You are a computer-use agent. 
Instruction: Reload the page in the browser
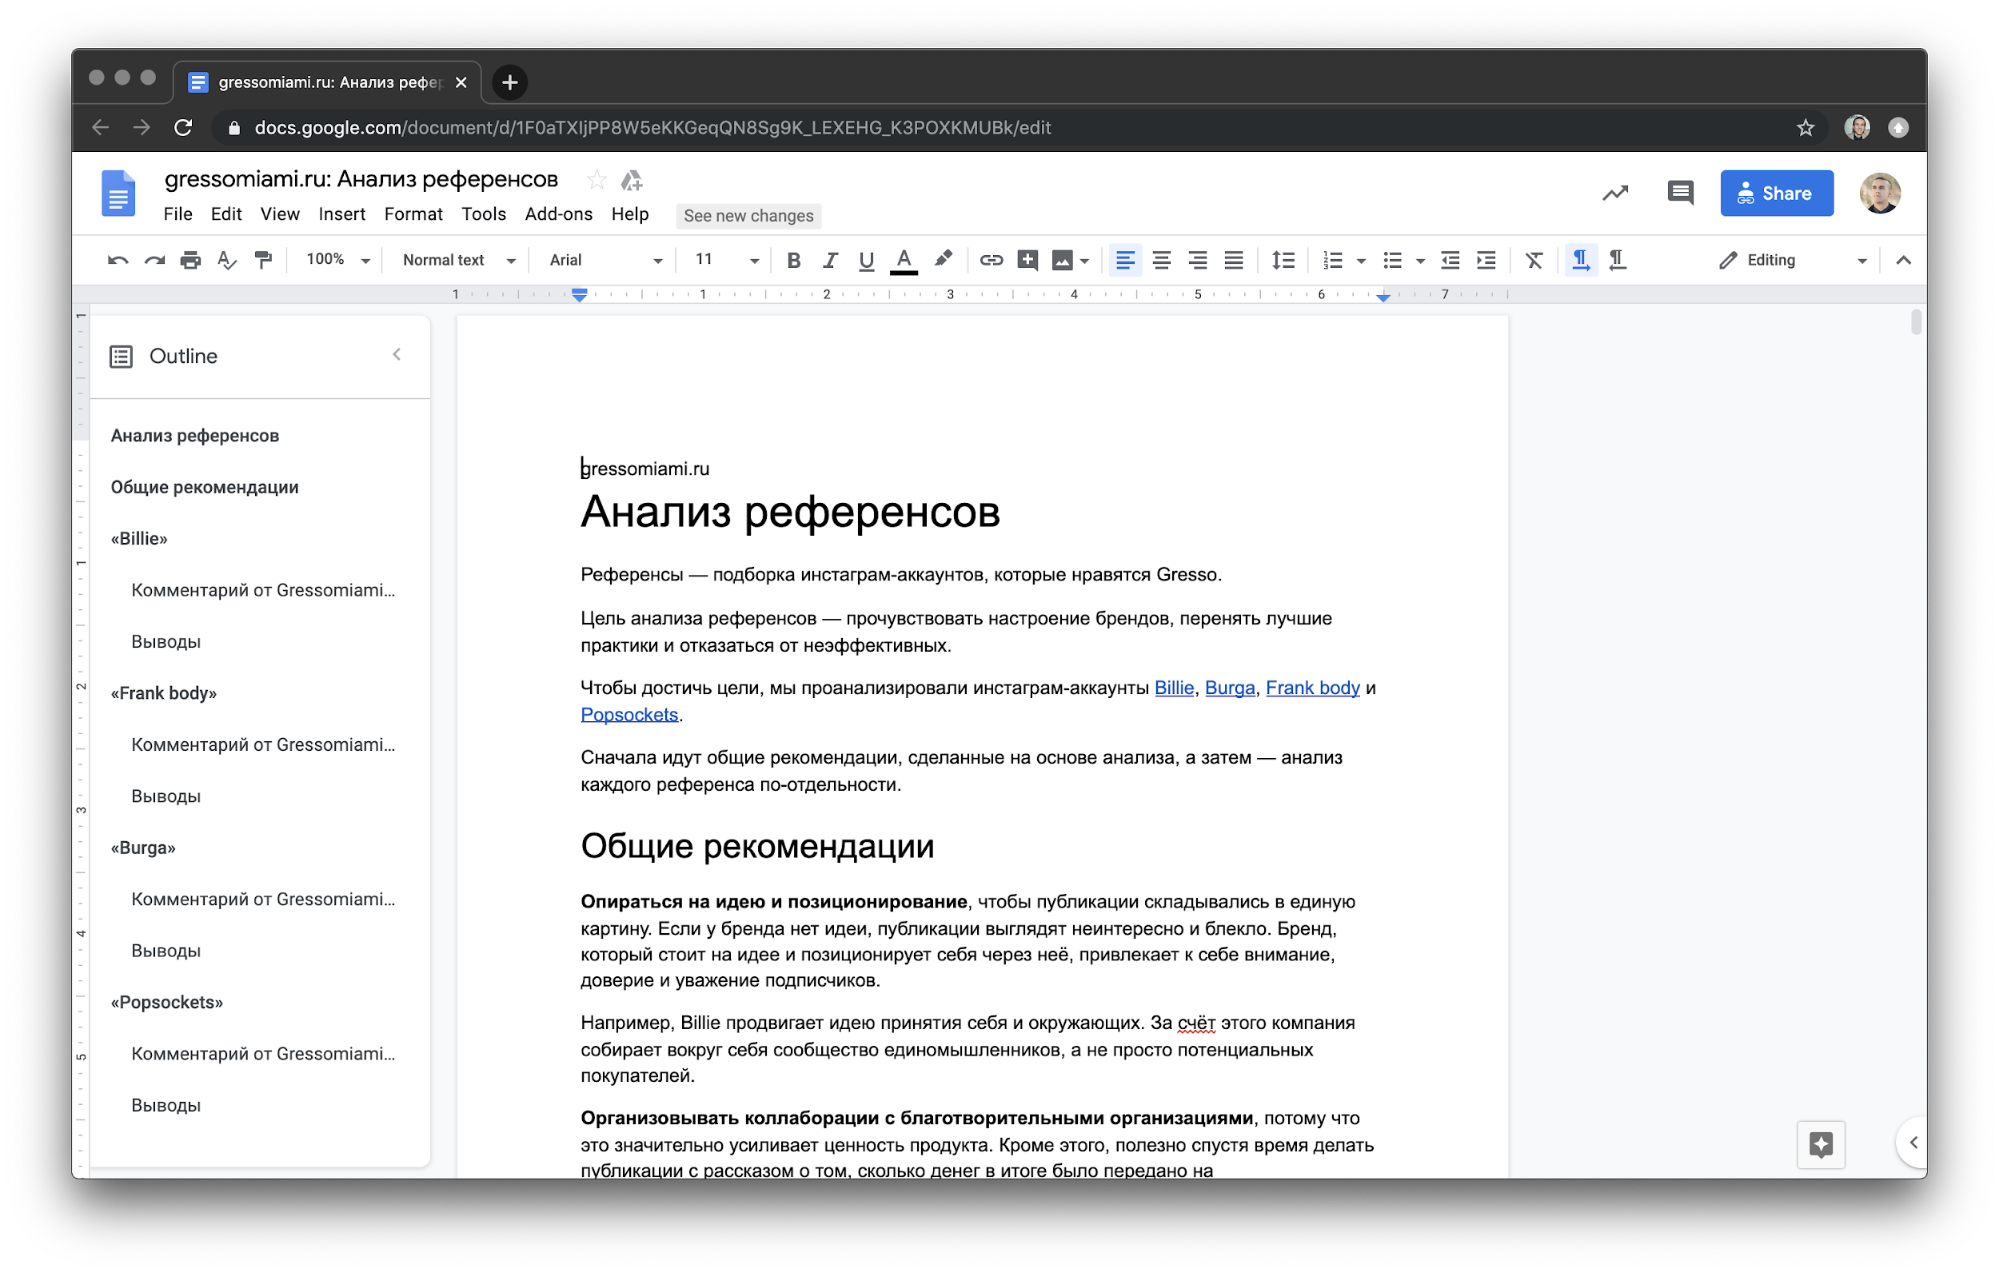pos(183,127)
